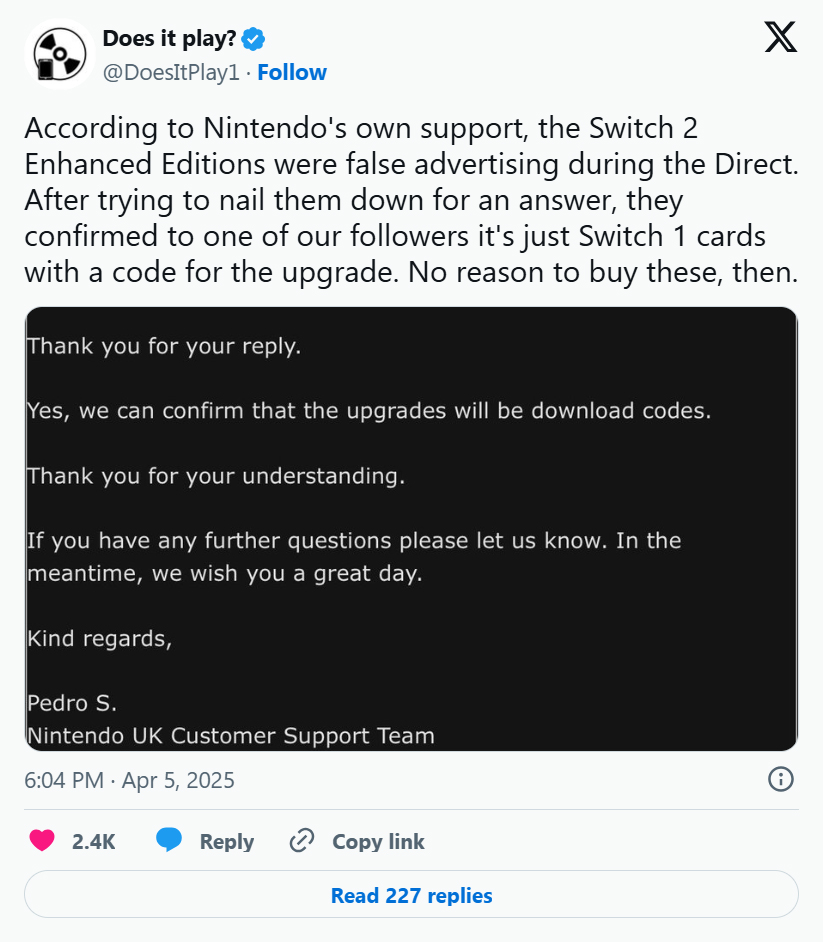Screen dimensions: 823x942
Task: Open the Does it play? profile avatar
Action: (59, 55)
